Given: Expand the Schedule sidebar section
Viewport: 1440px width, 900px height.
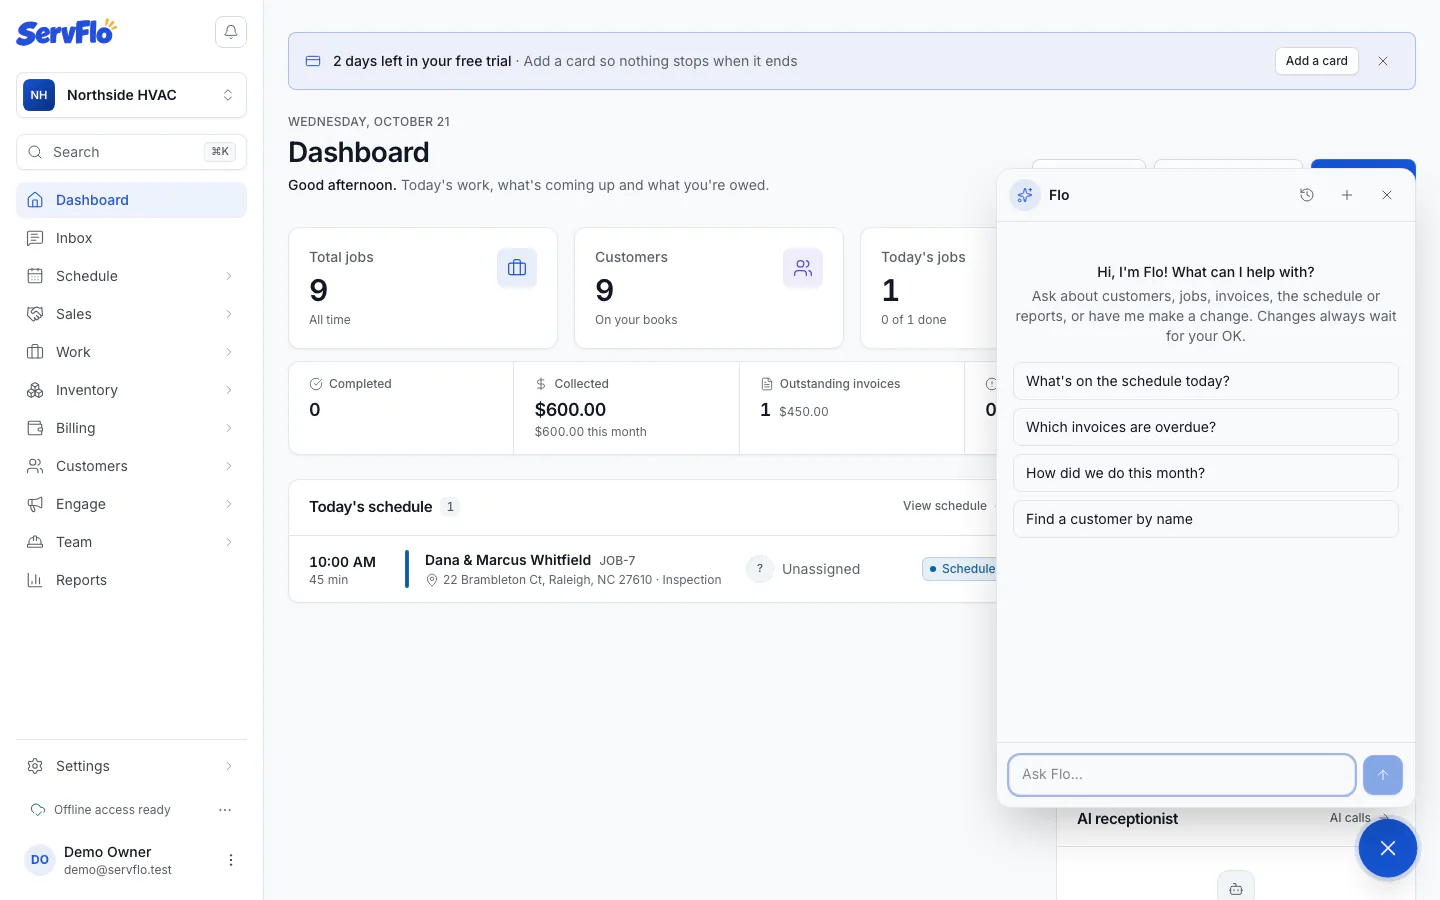Looking at the screenshot, I should pyautogui.click(x=131, y=276).
